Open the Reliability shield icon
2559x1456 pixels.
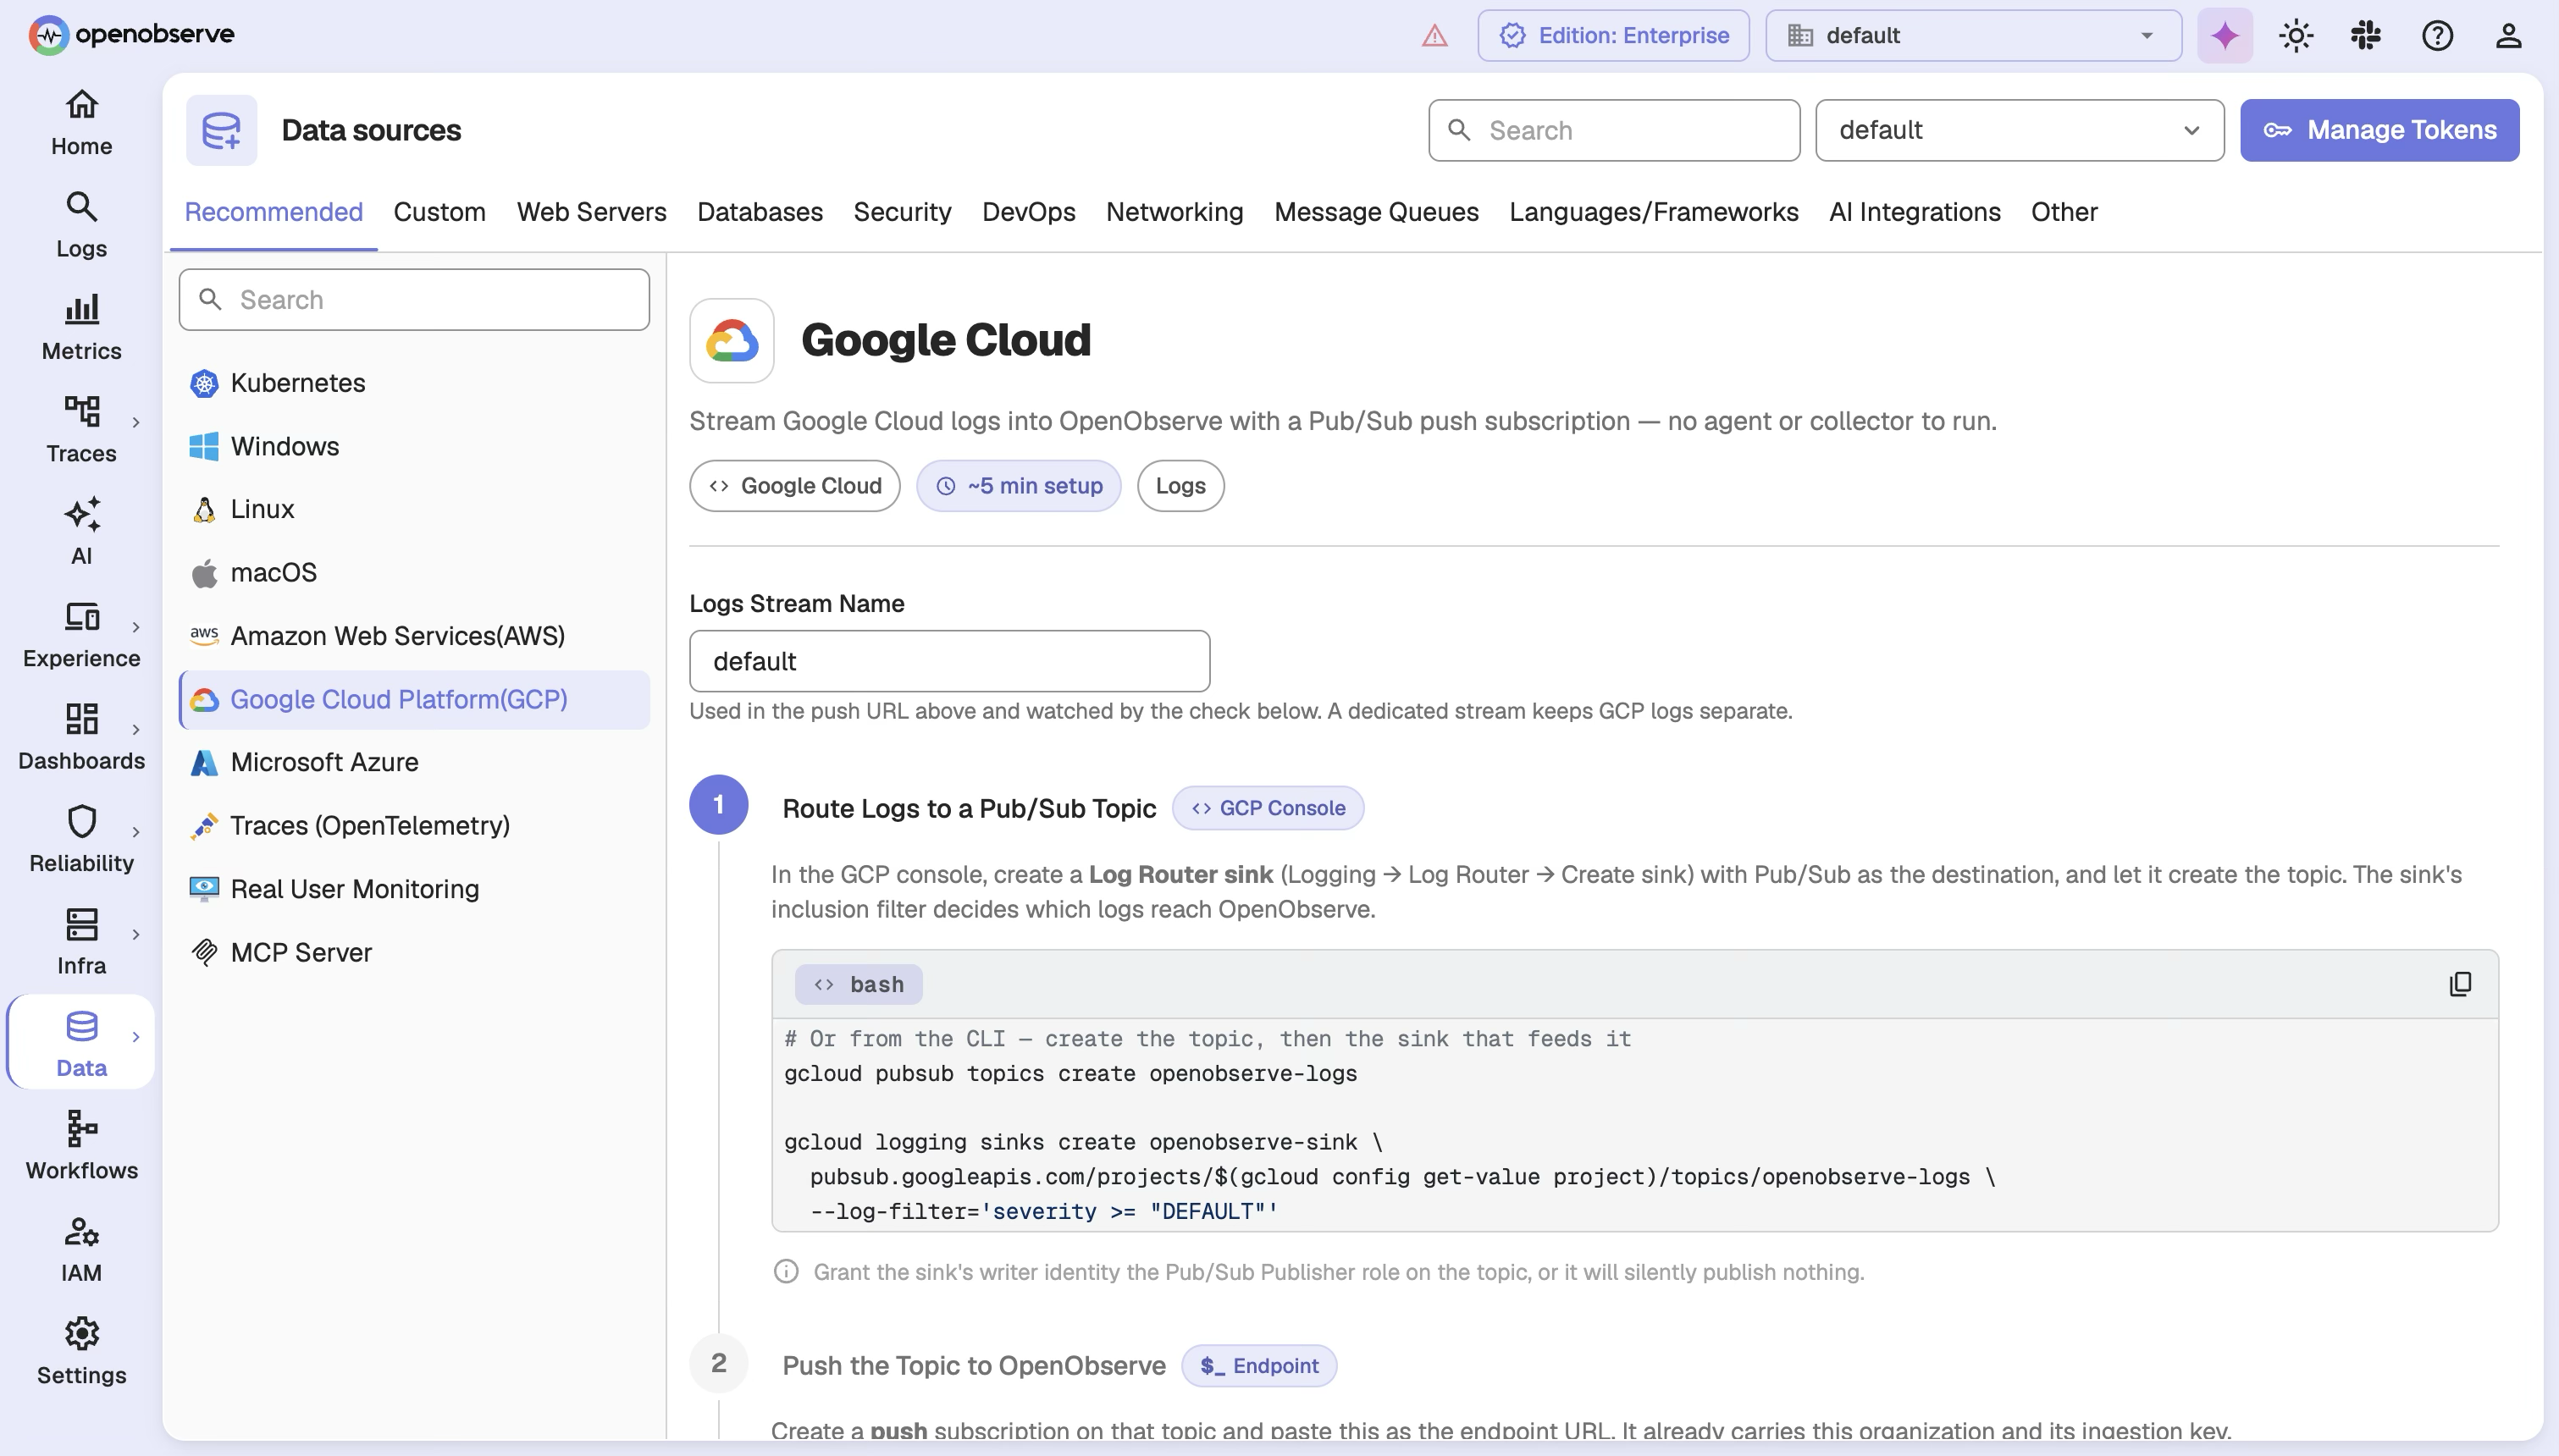click(x=81, y=821)
